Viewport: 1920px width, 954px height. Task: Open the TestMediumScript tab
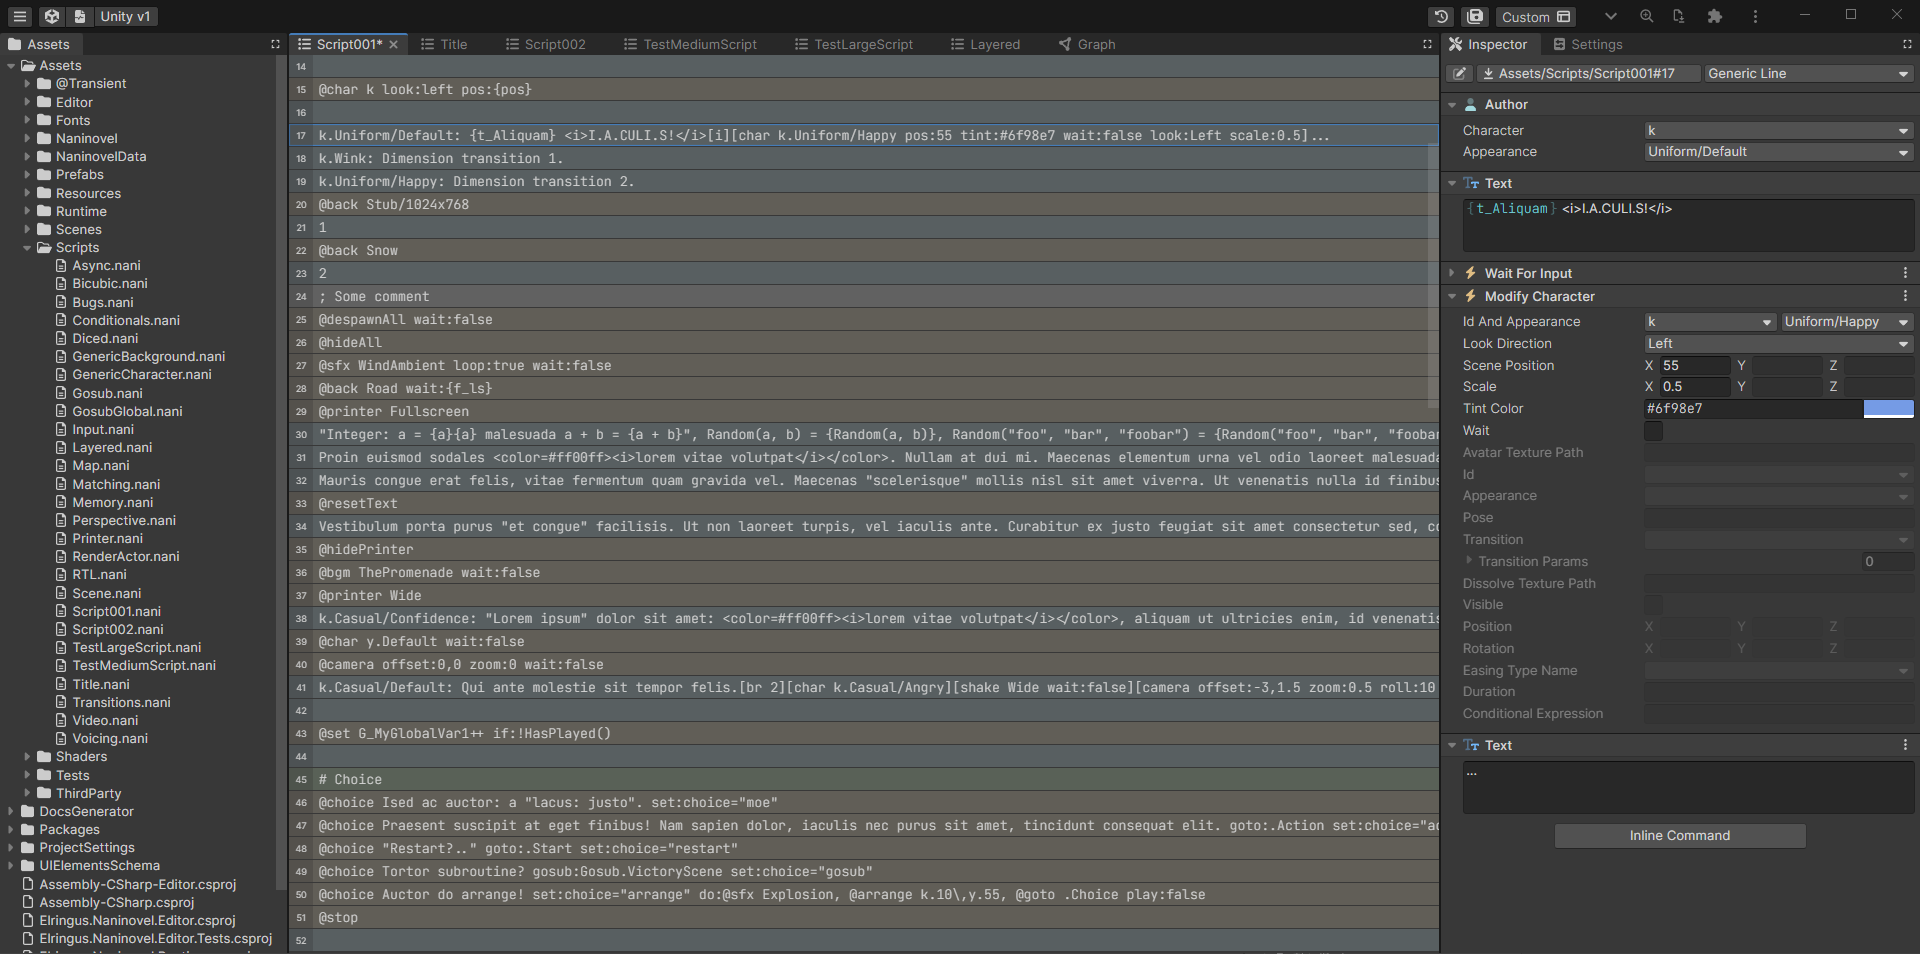click(690, 44)
